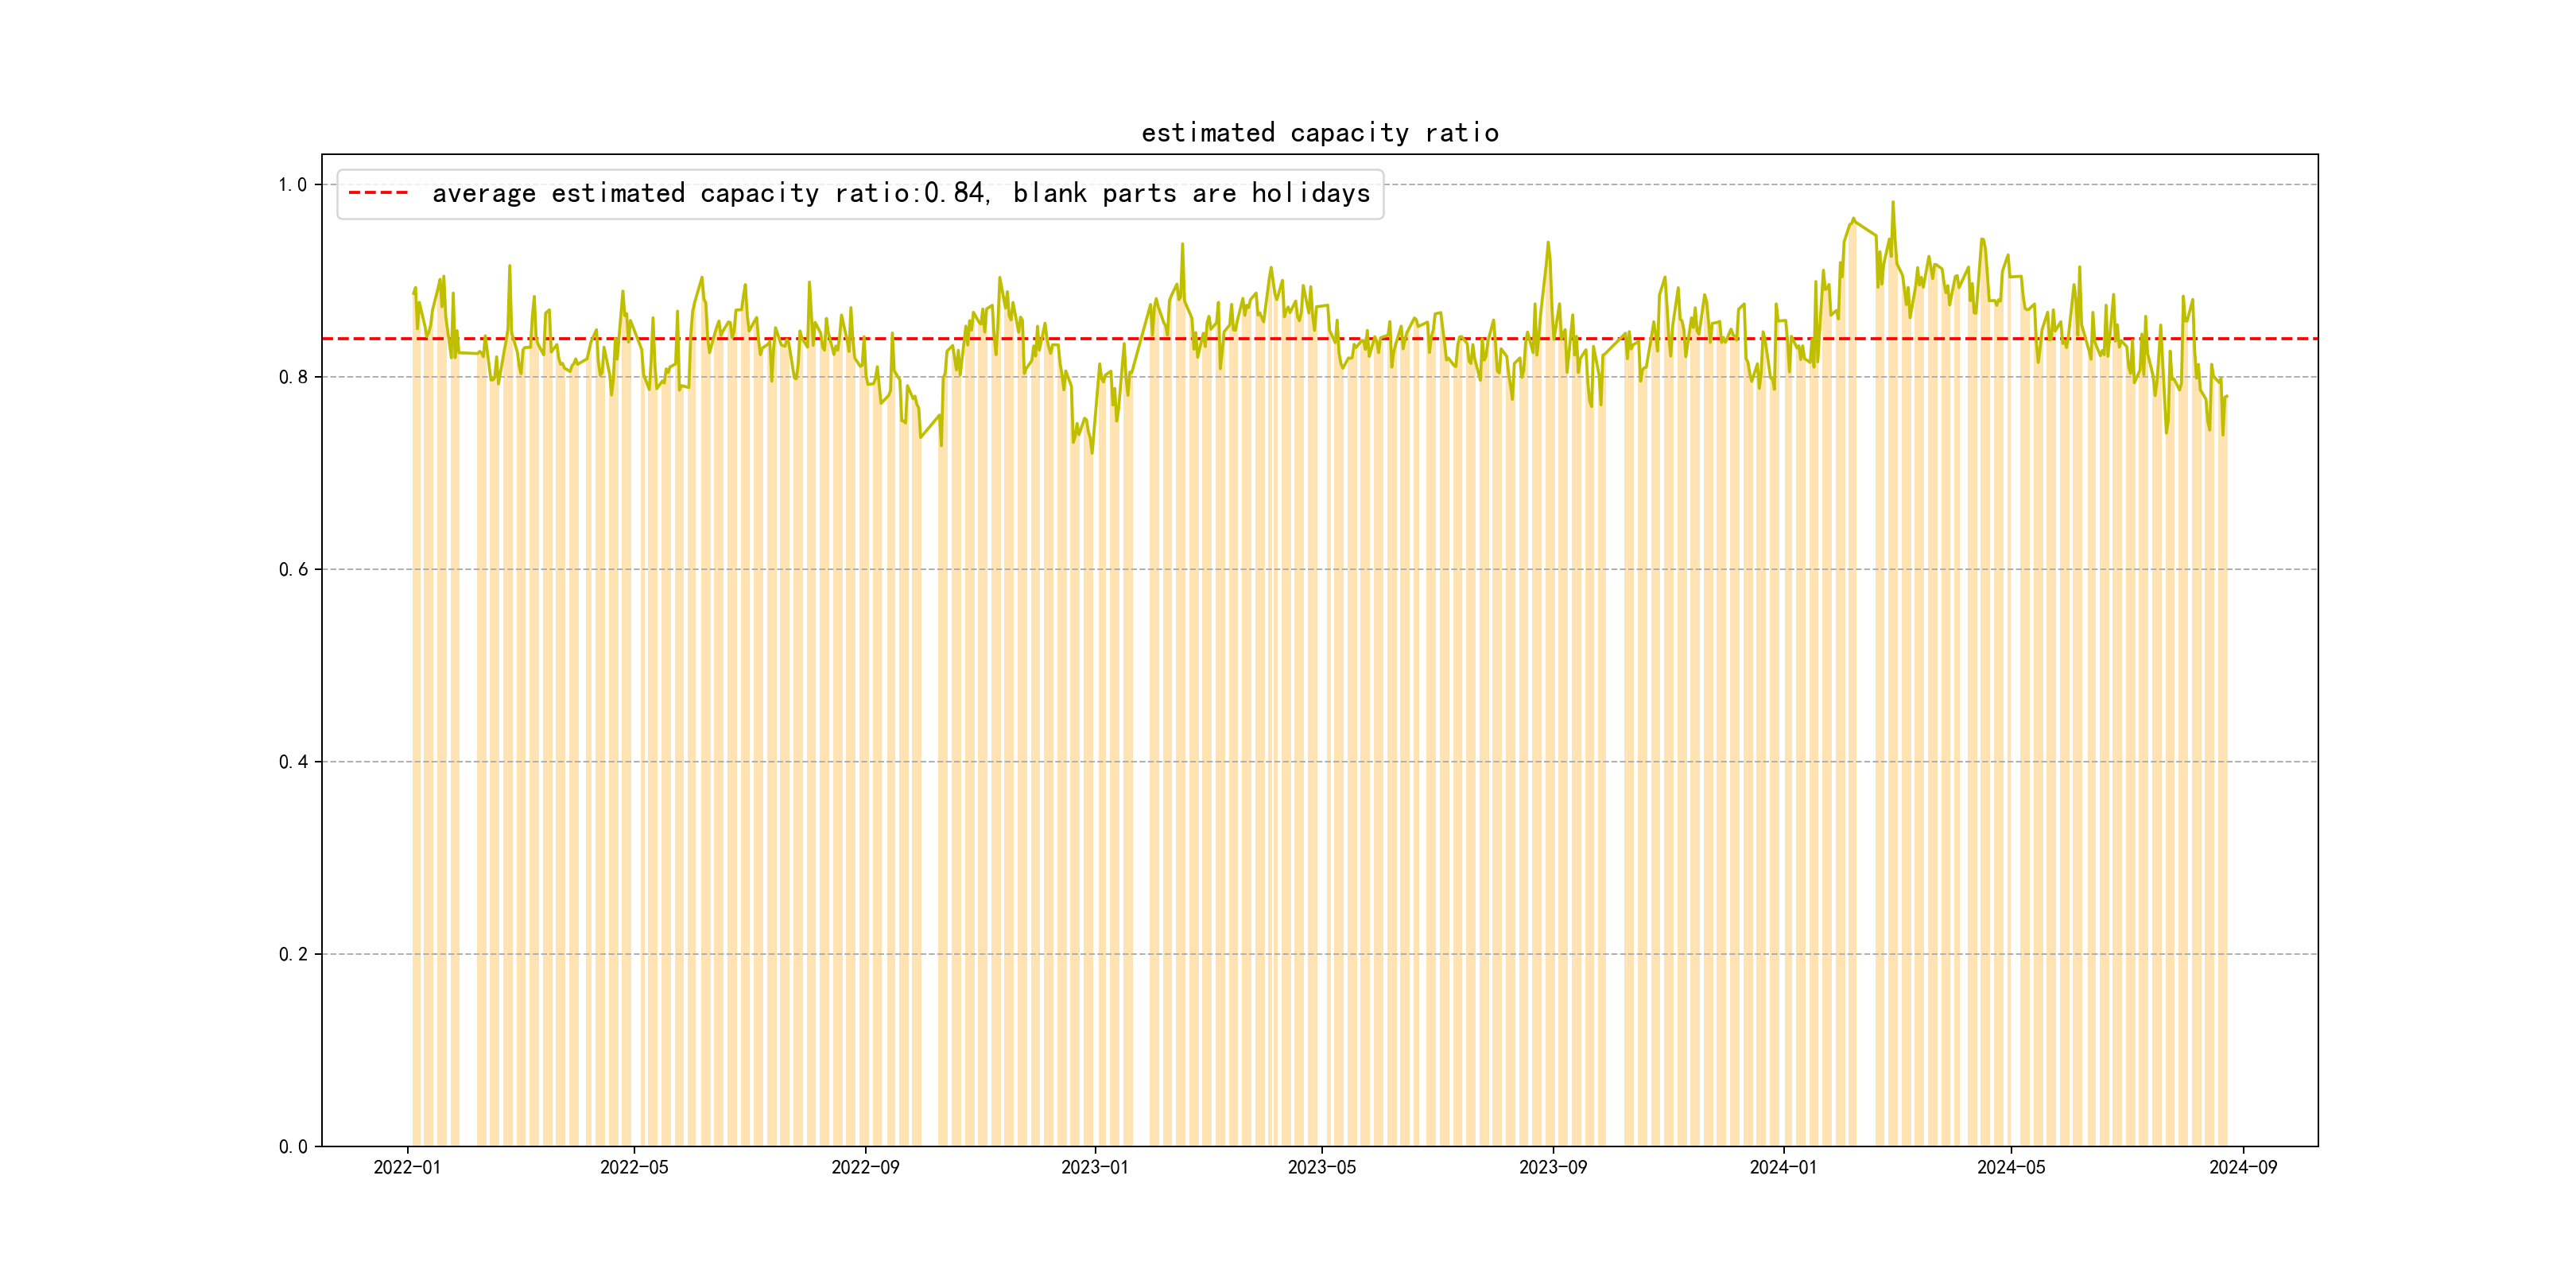The width and height of the screenshot is (2576, 1288).
Task: Click the 2023-05 x-axis date label
Action: point(1321,1167)
